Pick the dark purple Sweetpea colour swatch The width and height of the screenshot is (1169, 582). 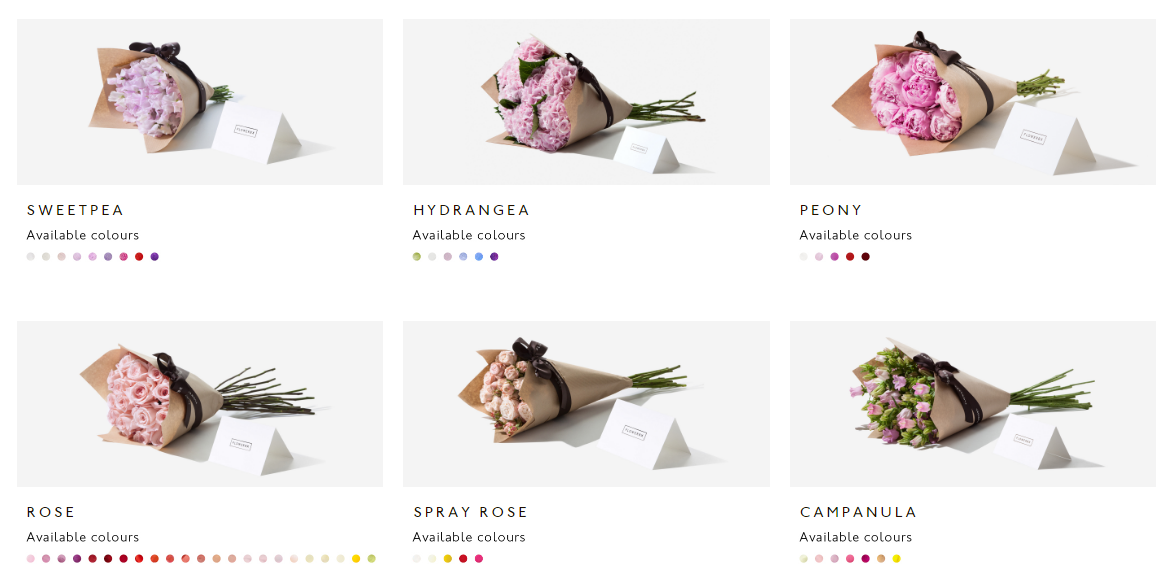click(154, 256)
